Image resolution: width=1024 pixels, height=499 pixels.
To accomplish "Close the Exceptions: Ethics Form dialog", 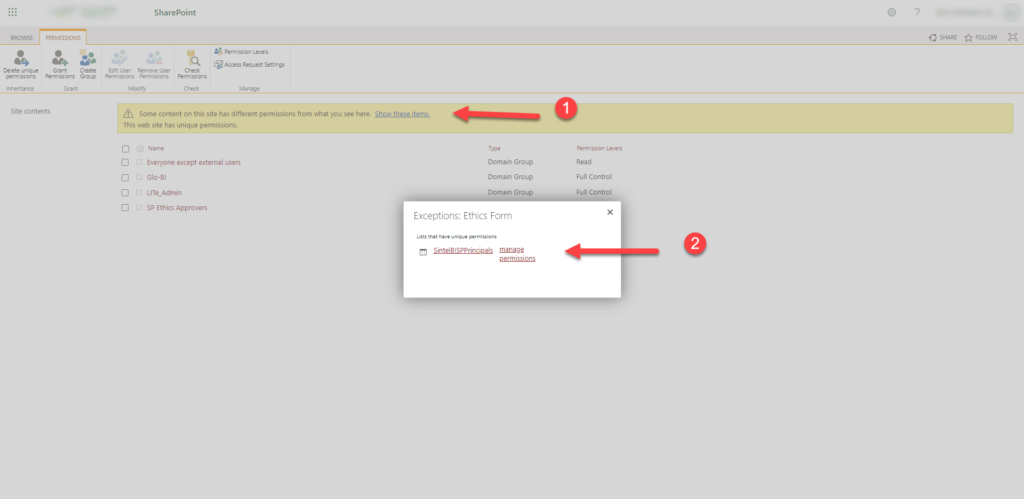I will coord(610,212).
